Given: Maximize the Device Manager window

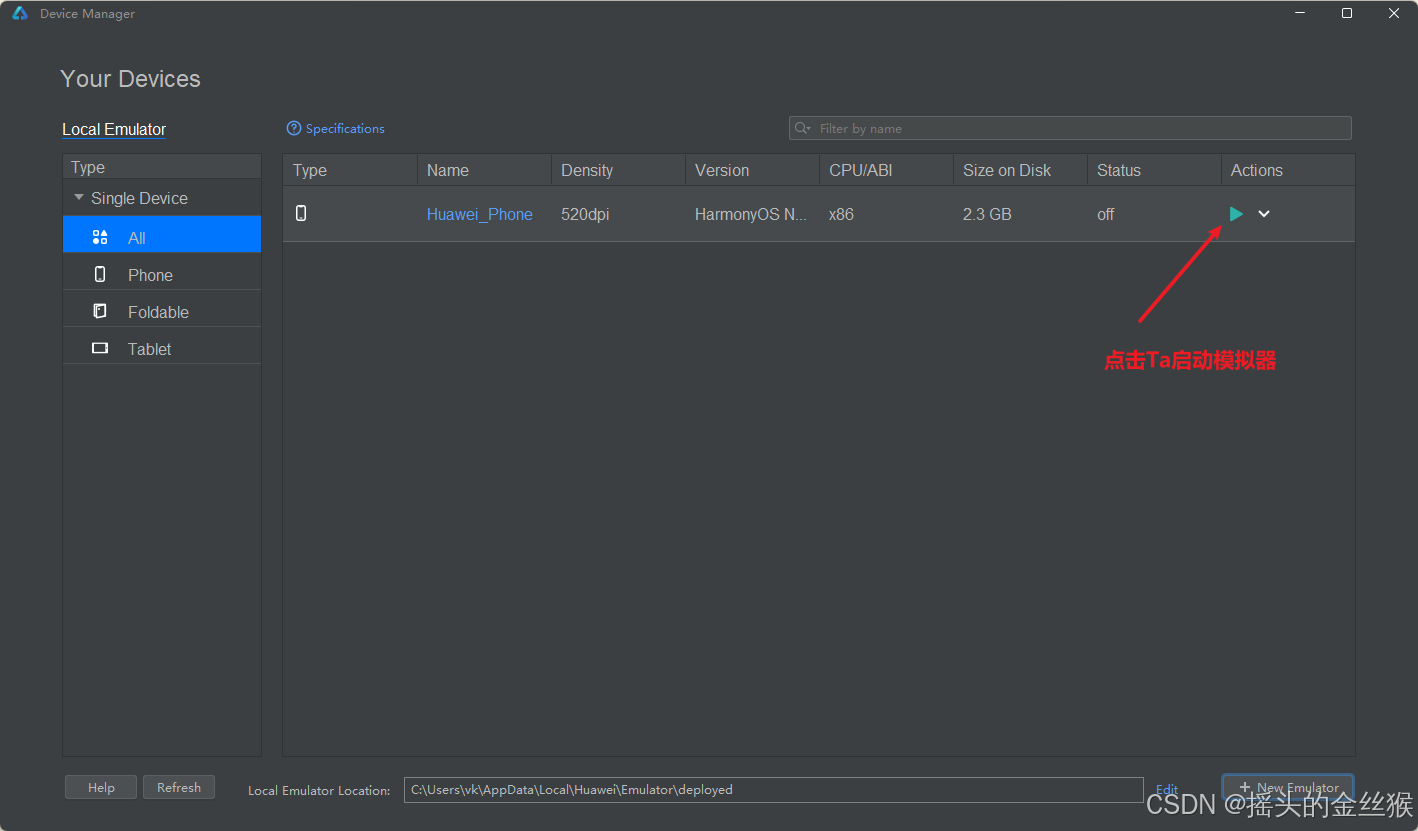Looking at the screenshot, I should (1347, 13).
